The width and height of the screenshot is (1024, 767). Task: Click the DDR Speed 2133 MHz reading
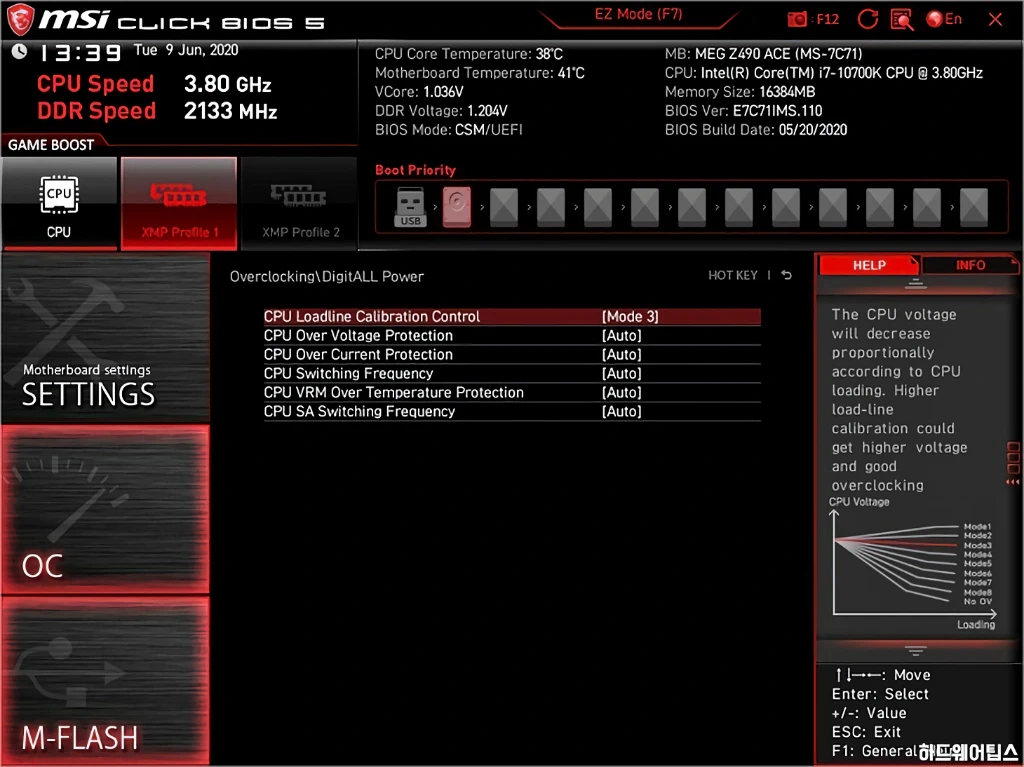pos(157,111)
